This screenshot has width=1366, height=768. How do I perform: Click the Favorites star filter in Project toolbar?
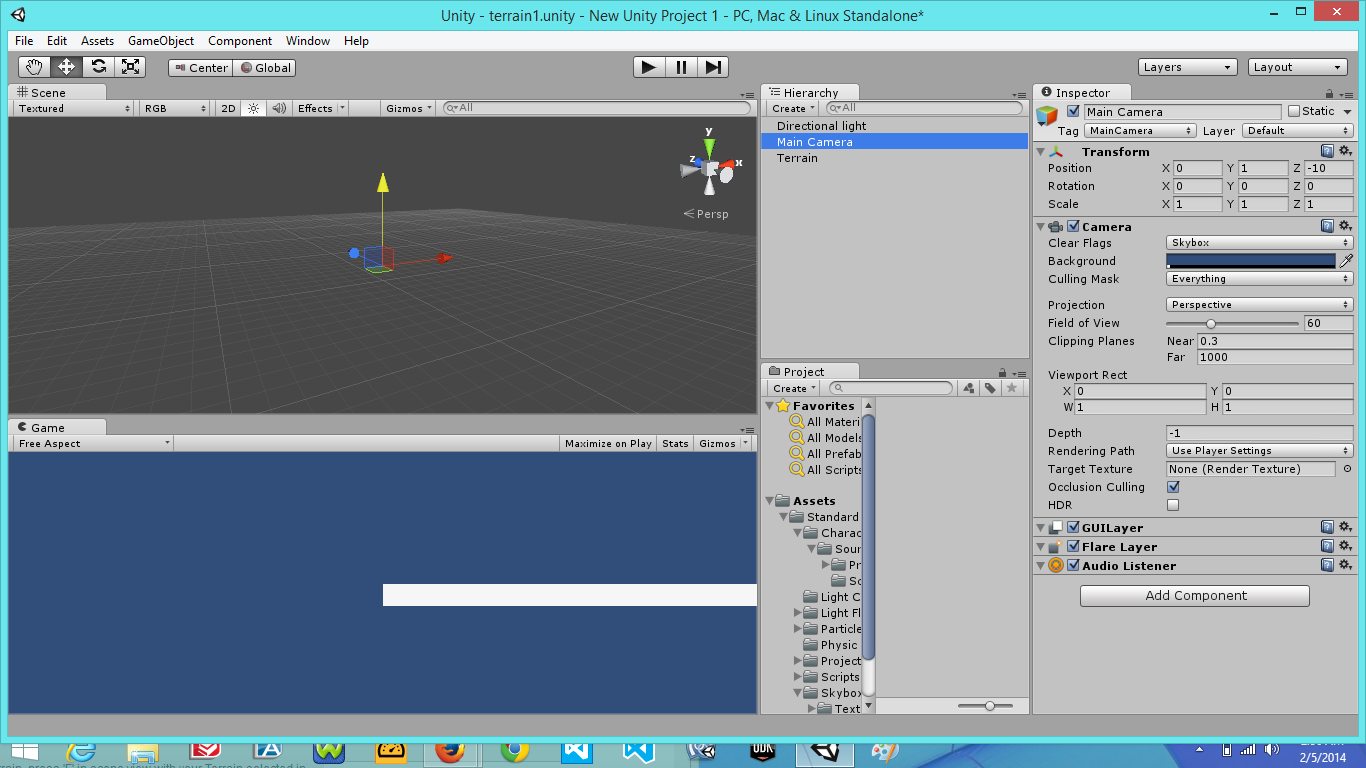pos(1012,388)
